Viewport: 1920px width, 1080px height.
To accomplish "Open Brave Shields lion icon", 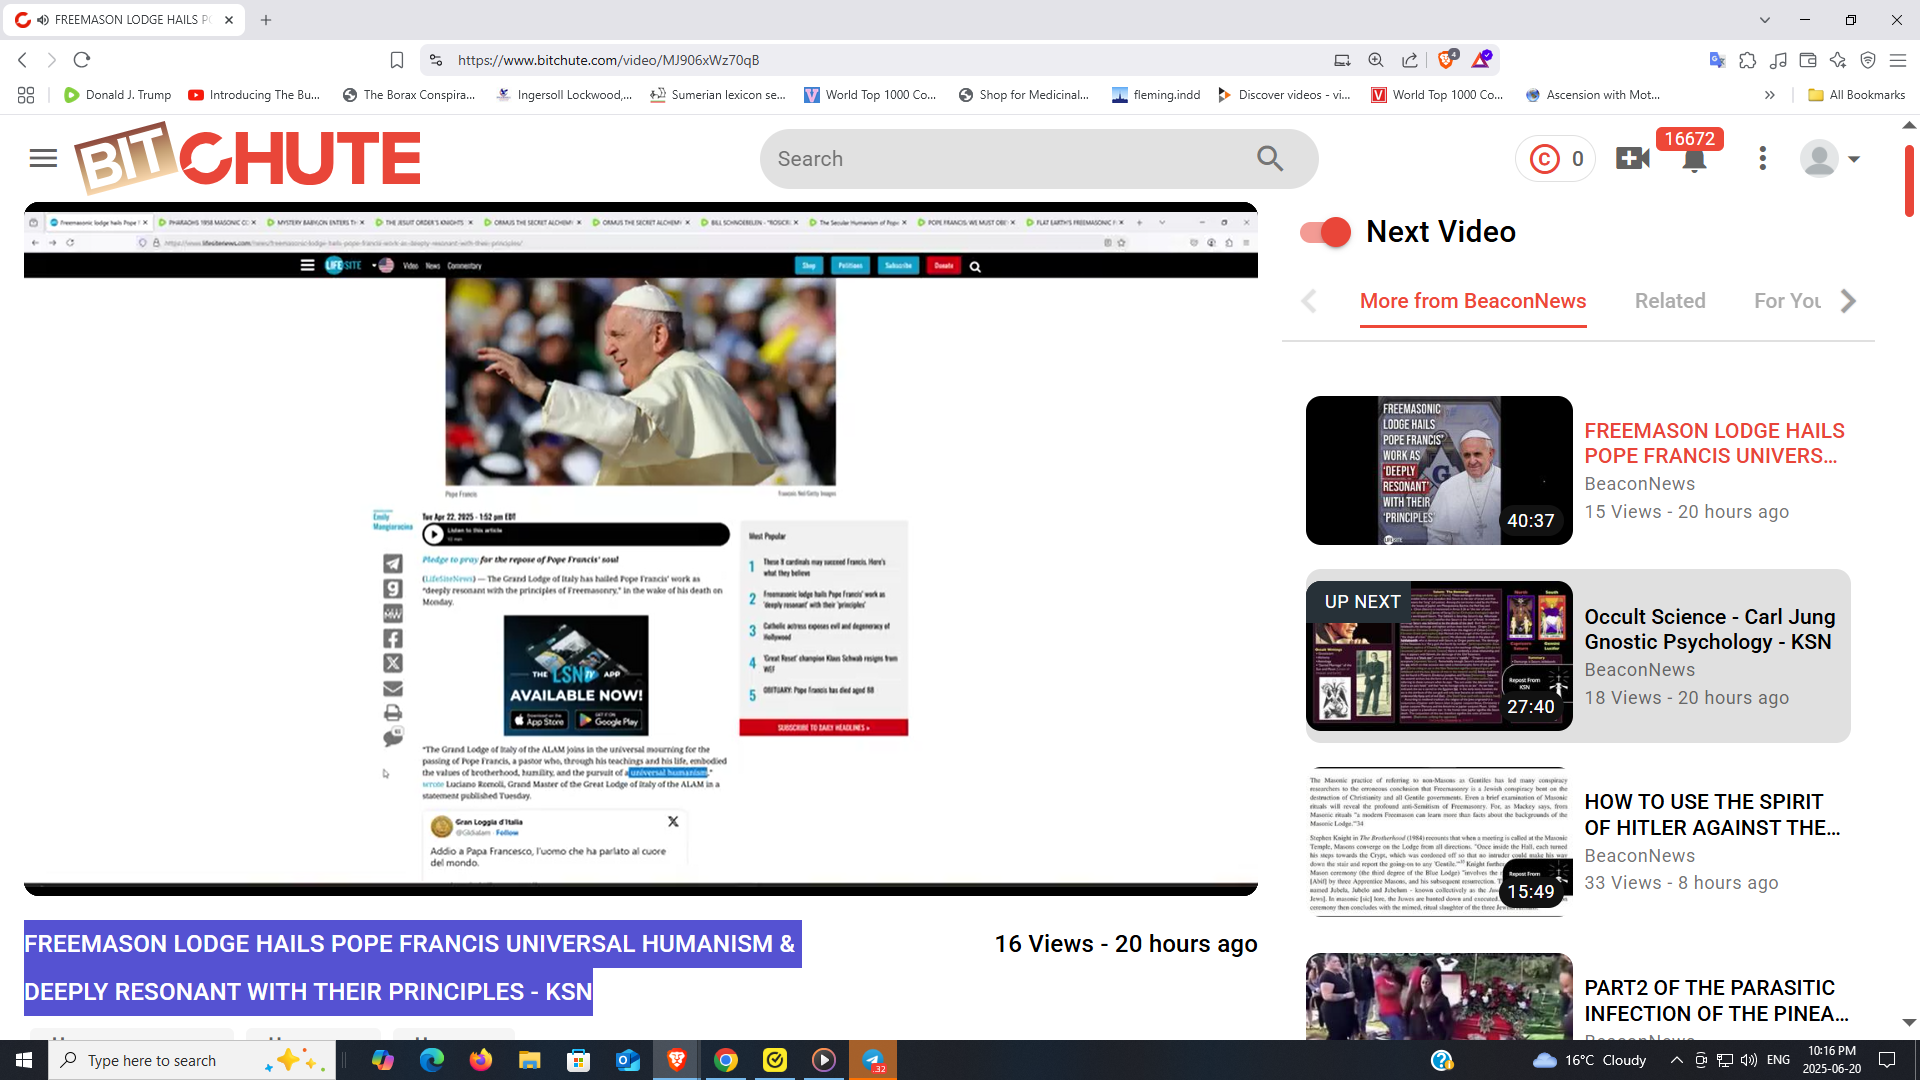I will (1446, 60).
